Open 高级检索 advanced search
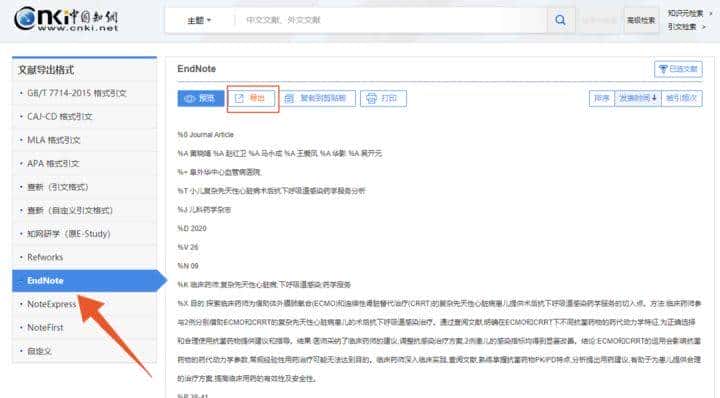 [641, 21]
